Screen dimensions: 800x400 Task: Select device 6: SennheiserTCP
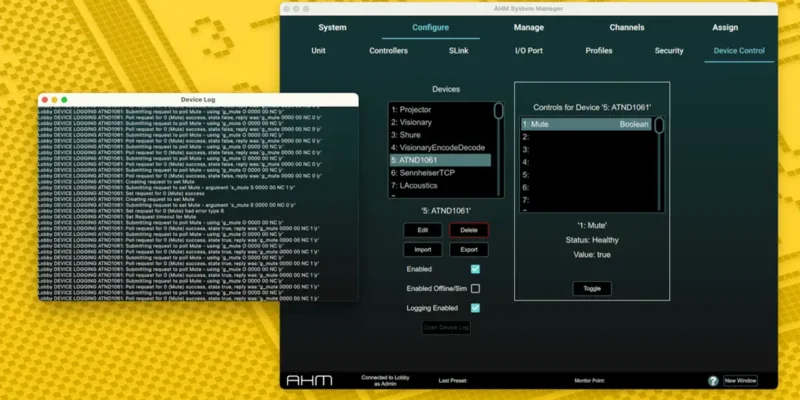440,173
